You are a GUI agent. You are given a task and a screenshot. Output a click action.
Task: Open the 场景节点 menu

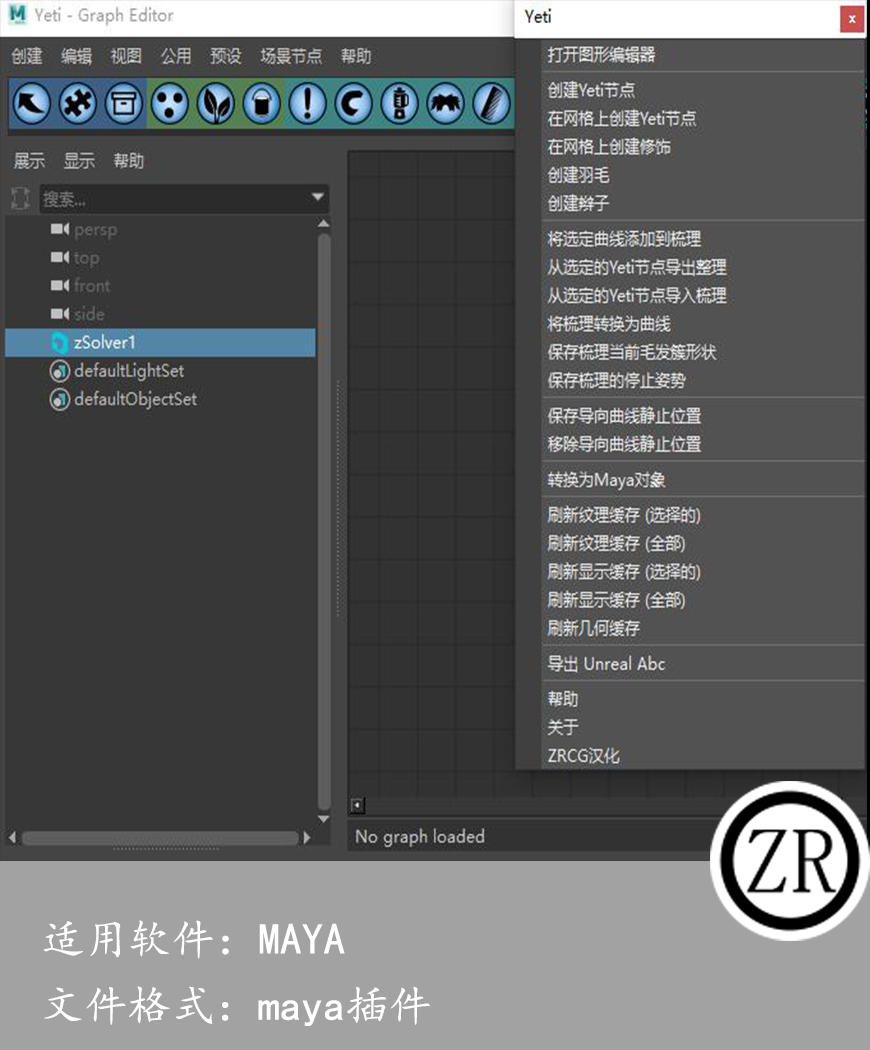[x=291, y=57]
